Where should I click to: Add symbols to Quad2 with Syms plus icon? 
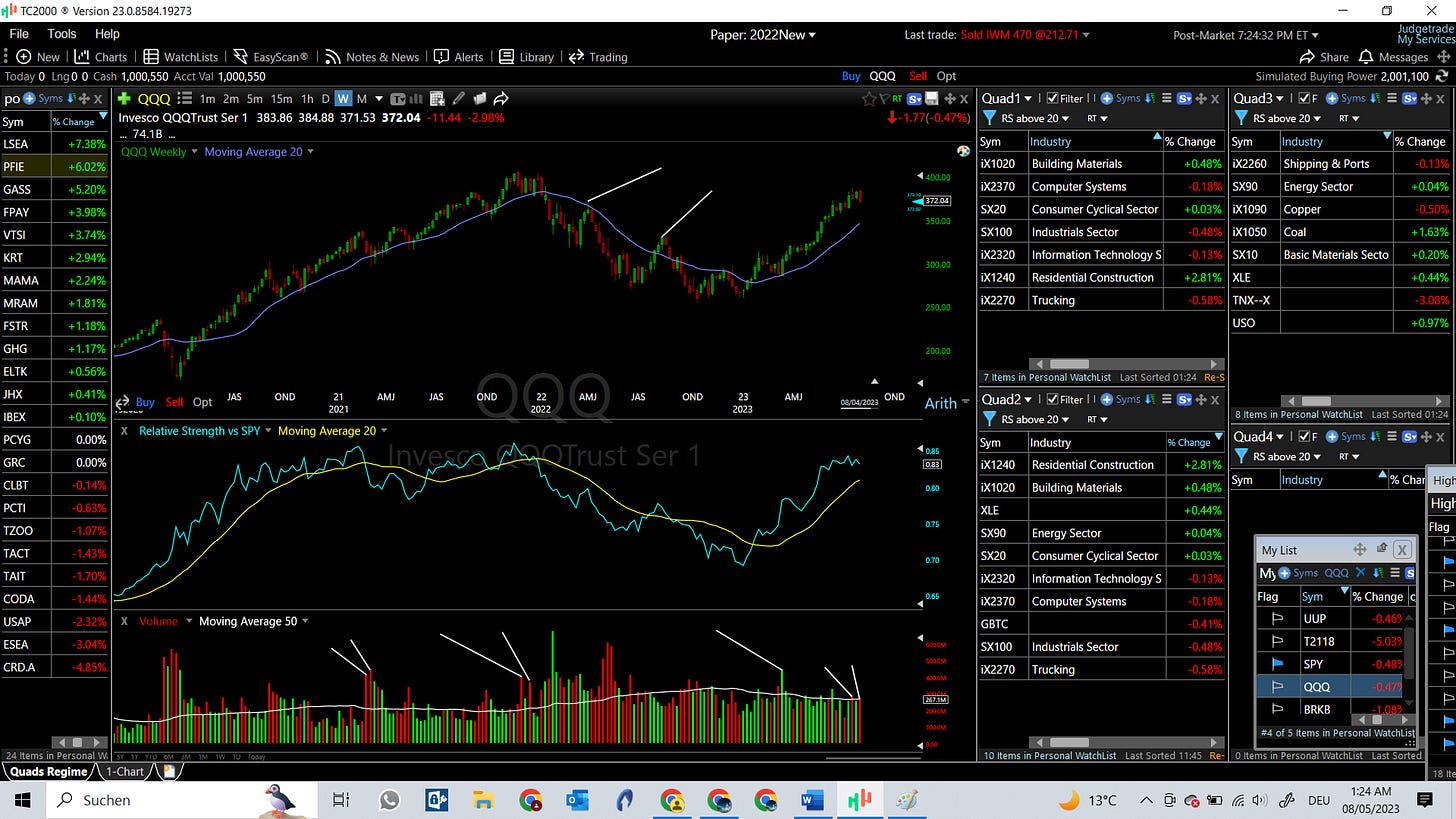[x=1120, y=399]
